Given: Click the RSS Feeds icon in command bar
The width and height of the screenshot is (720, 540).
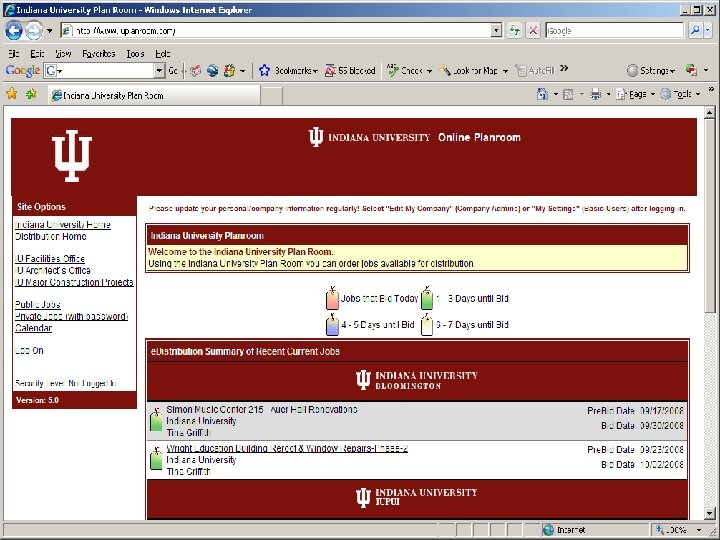Looking at the screenshot, I should click(x=568, y=95).
